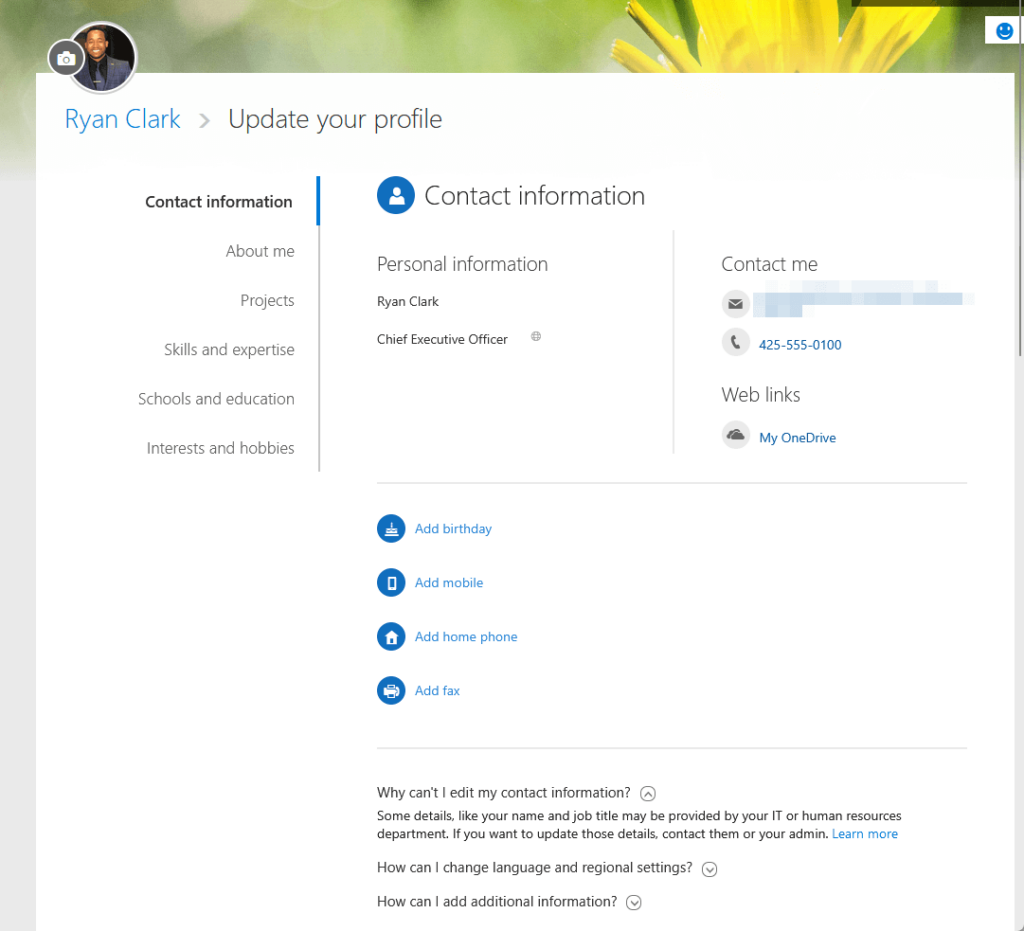1024x931 pixels.
Task: Open Skills and expertise section
Action: coord(229,350)
